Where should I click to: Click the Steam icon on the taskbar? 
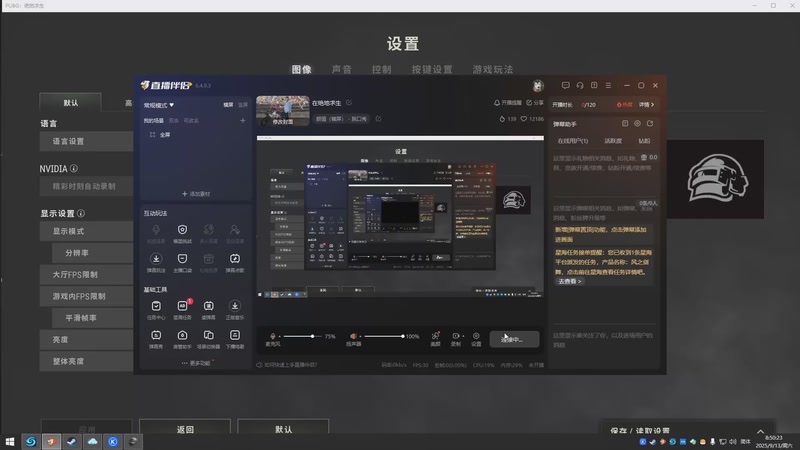pyautogui.click(x=71, y=441)
